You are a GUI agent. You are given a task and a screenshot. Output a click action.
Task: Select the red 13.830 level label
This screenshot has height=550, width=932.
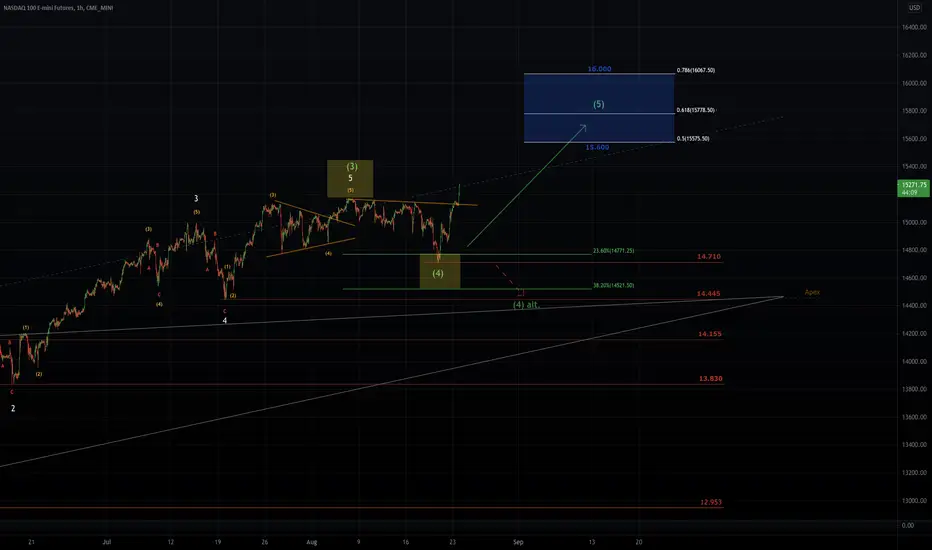pyautogui.click(x=711, y=379)
